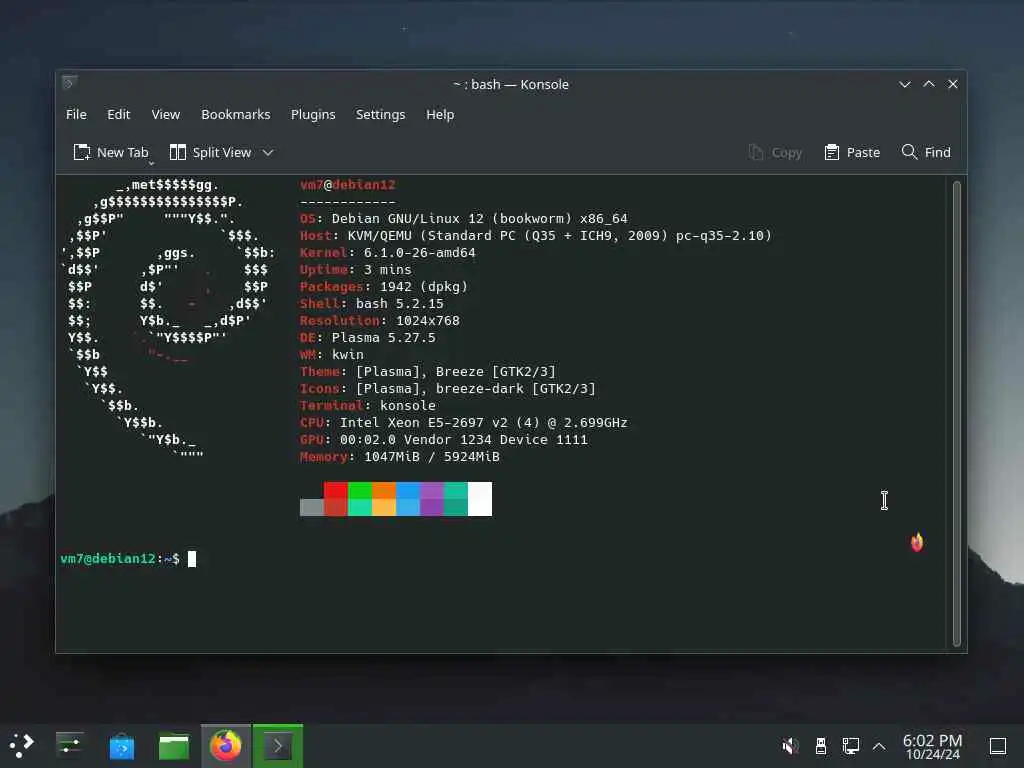Image resolution: width=1024 pixels, height=768 pixels.
Task: Open the Edit menu
Action: (118, 114)
